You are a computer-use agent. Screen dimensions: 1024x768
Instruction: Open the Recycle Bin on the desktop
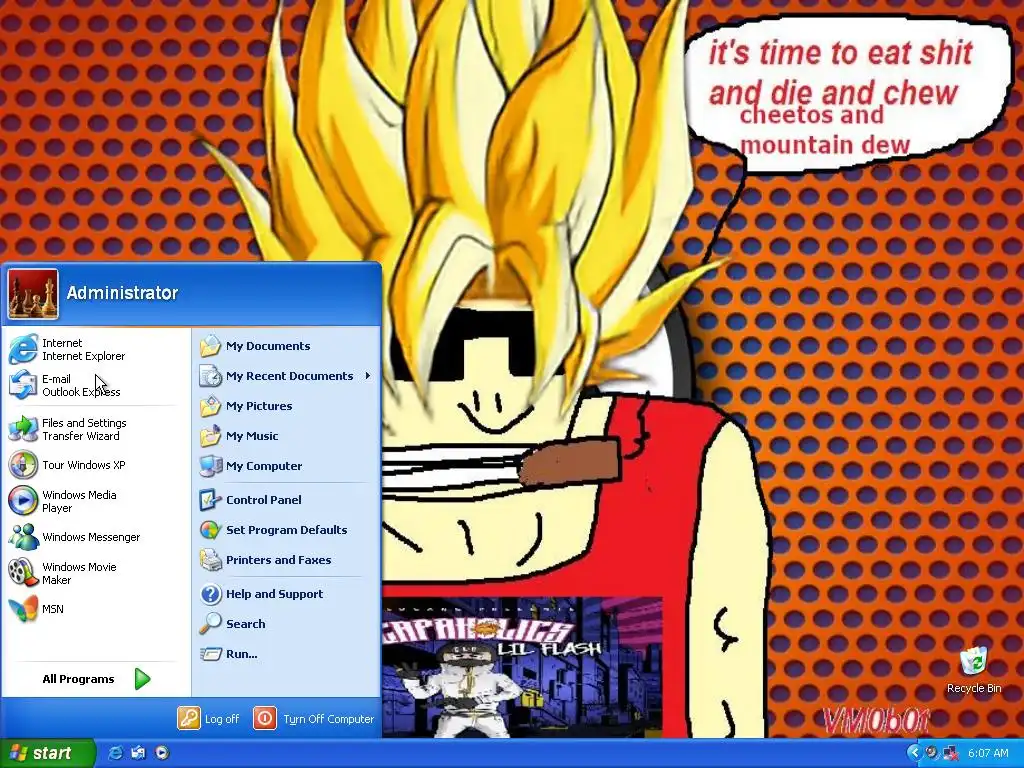click(x=974, y=670)
